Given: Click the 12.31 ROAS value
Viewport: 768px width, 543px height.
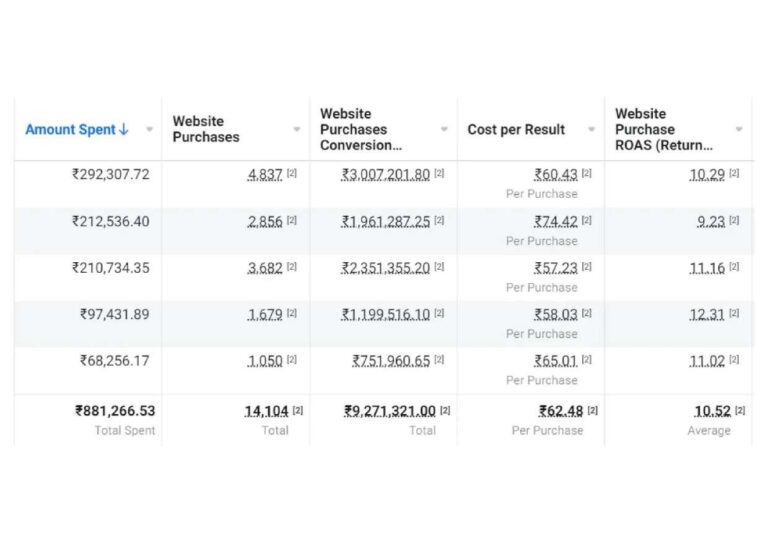Looking at the screenshot, I should 707,314.
